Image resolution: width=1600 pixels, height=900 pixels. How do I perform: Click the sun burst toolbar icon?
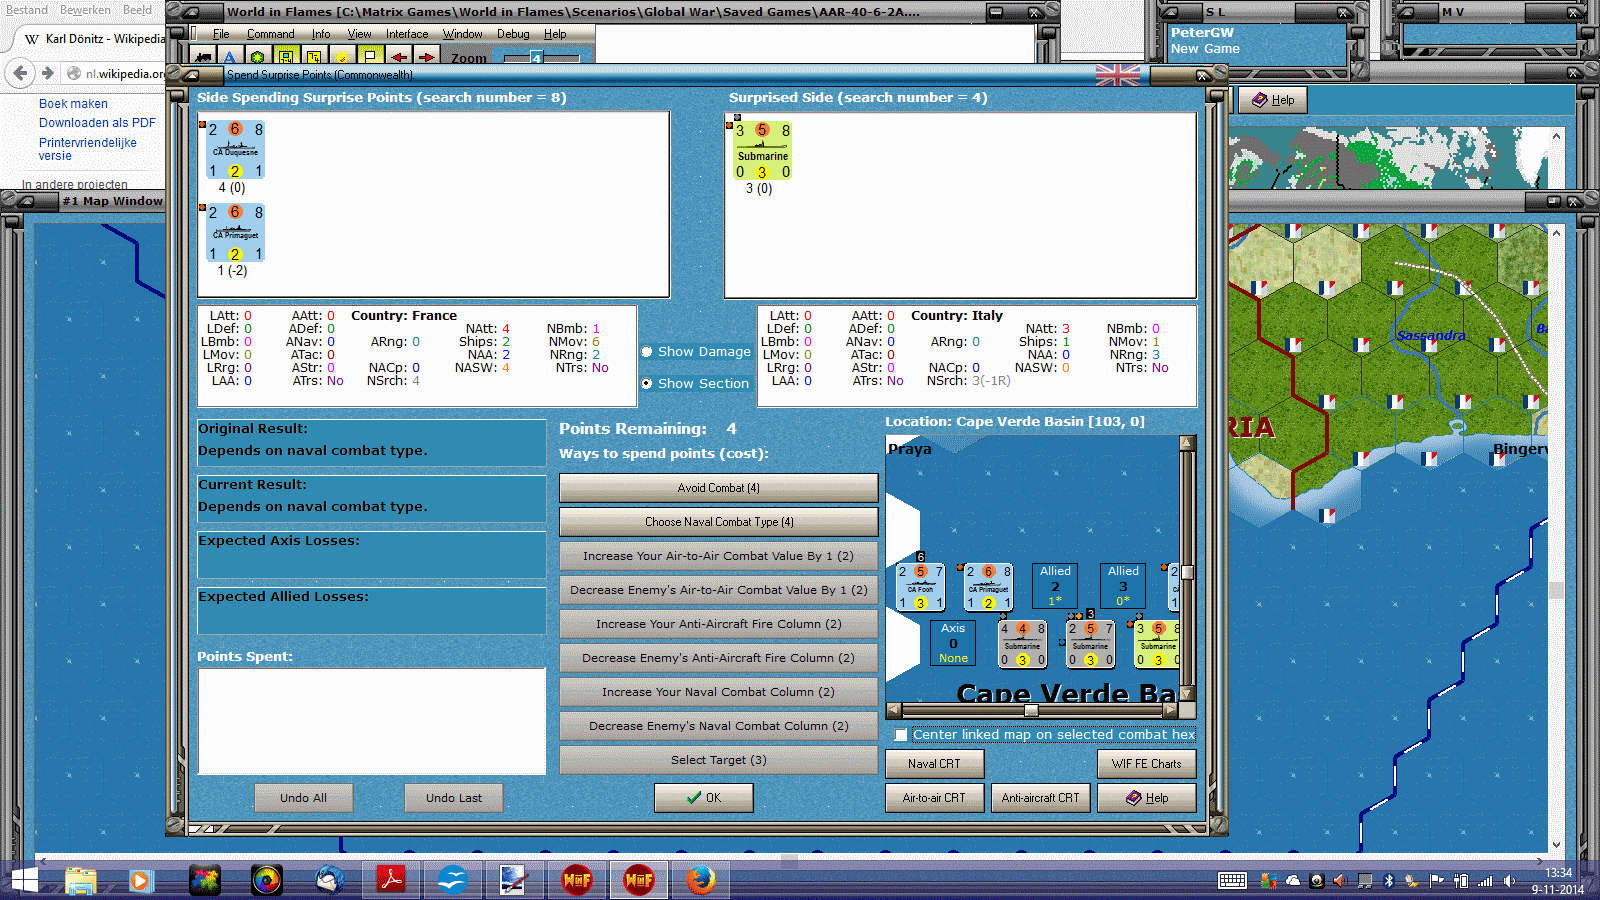[x=342, y=57]
